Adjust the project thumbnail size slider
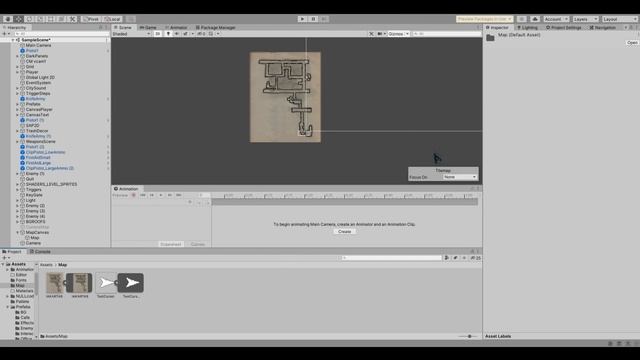The width and height of the screenshot is (640, 360). pyautogui.click(x=469, y=336)
